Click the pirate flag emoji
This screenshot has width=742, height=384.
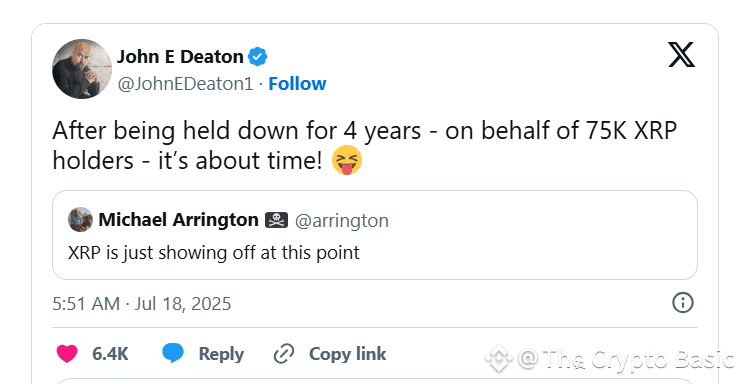(x=276, y=220)
